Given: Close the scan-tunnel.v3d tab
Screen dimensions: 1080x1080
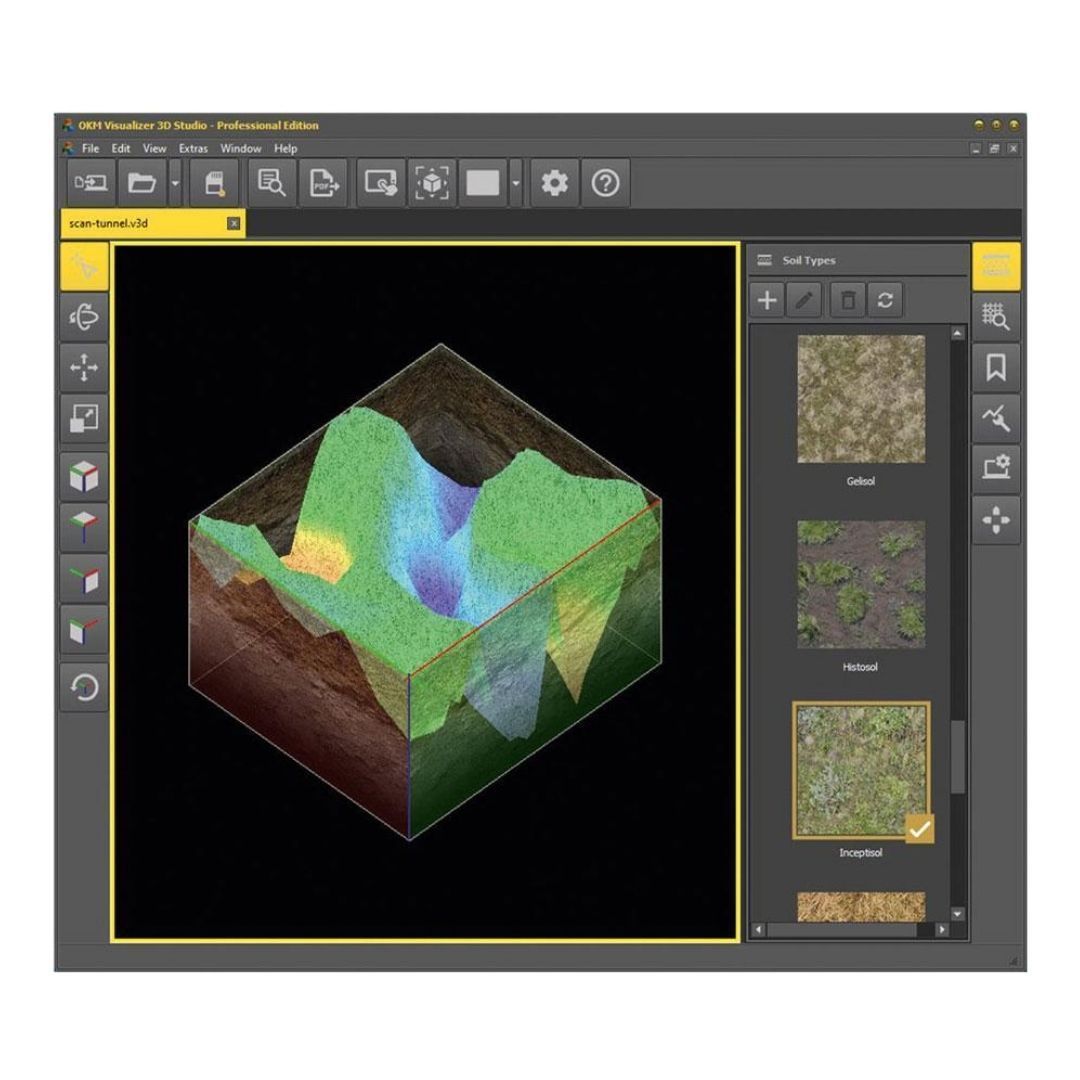Looking at the screenshot, I should click(233, 223).
